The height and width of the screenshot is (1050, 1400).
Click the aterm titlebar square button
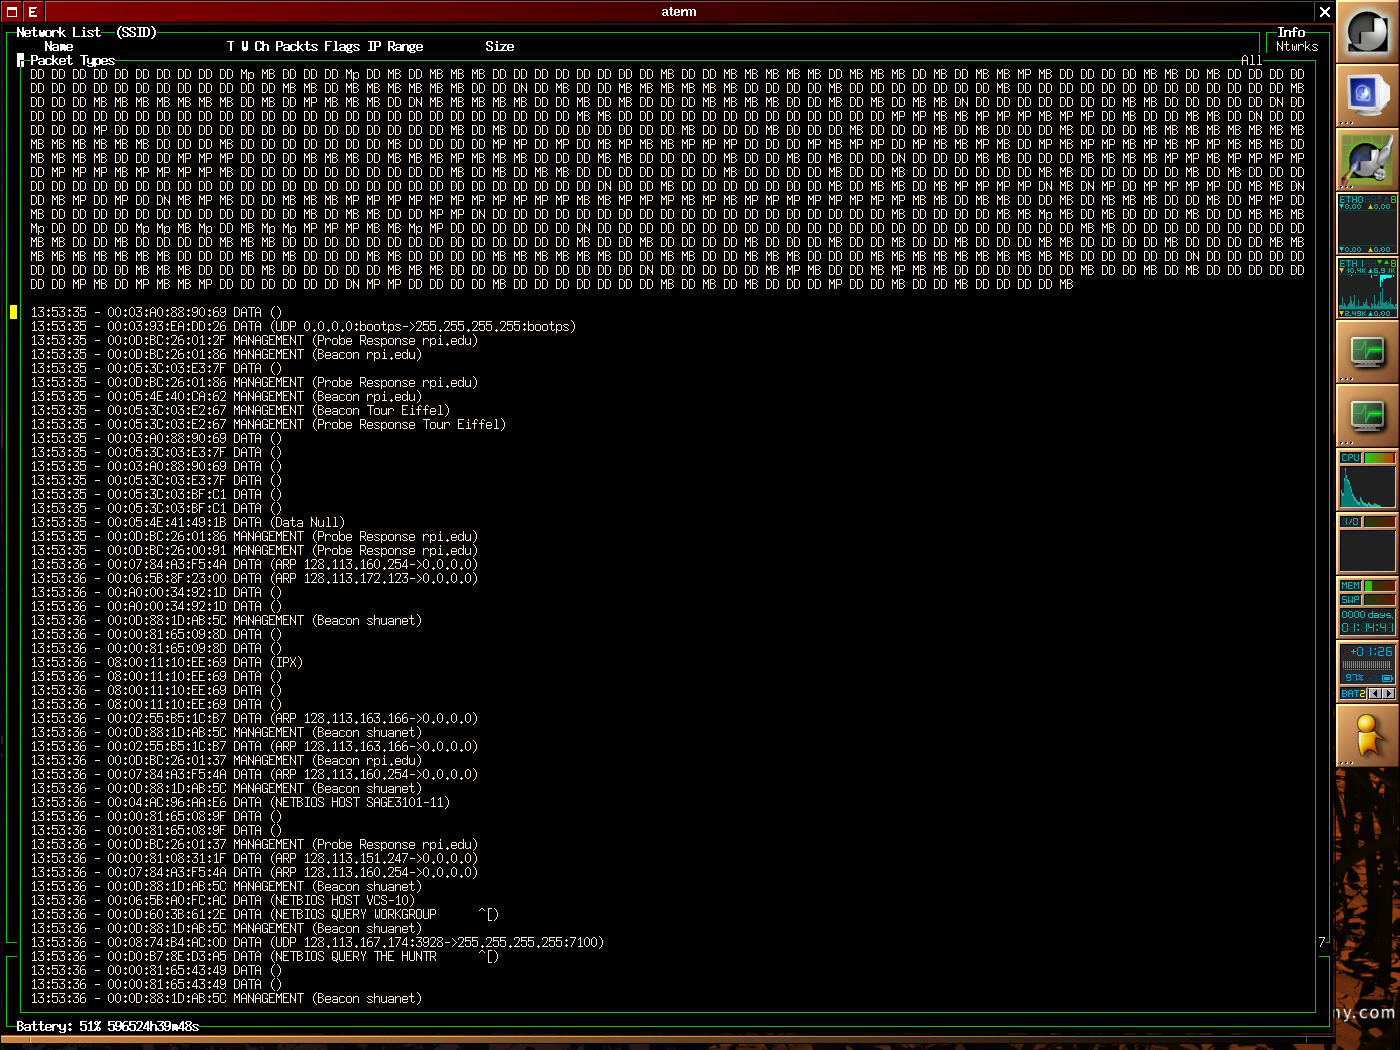[12, 12]
